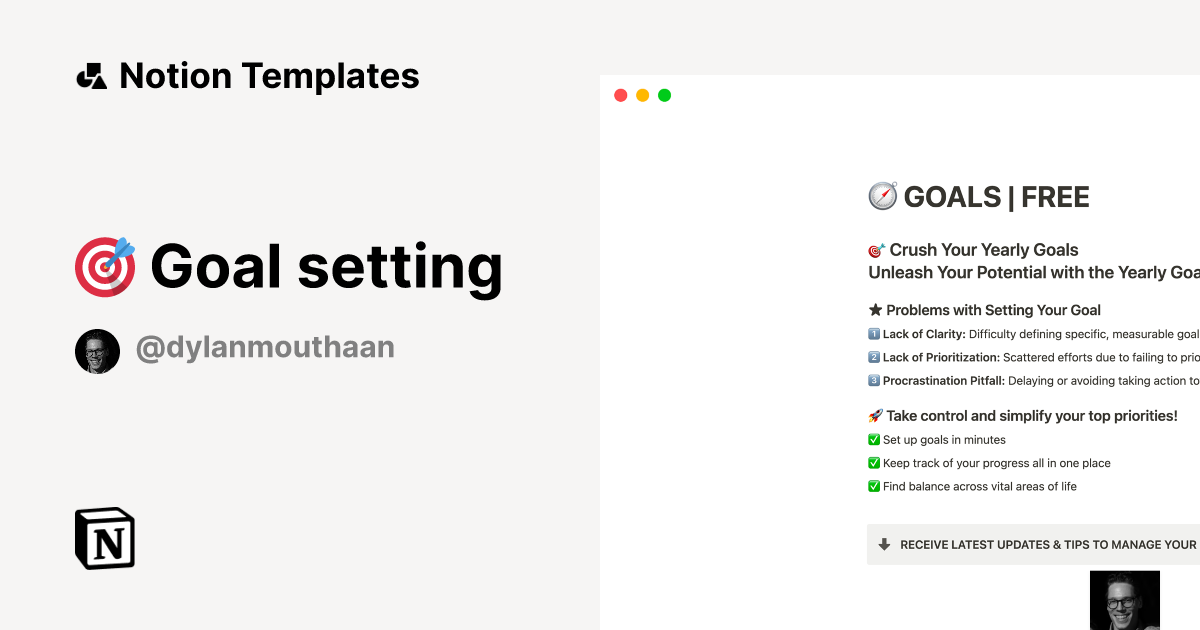
Task: Open the @dylanmouthaan profile link
Action: point(264,346)
